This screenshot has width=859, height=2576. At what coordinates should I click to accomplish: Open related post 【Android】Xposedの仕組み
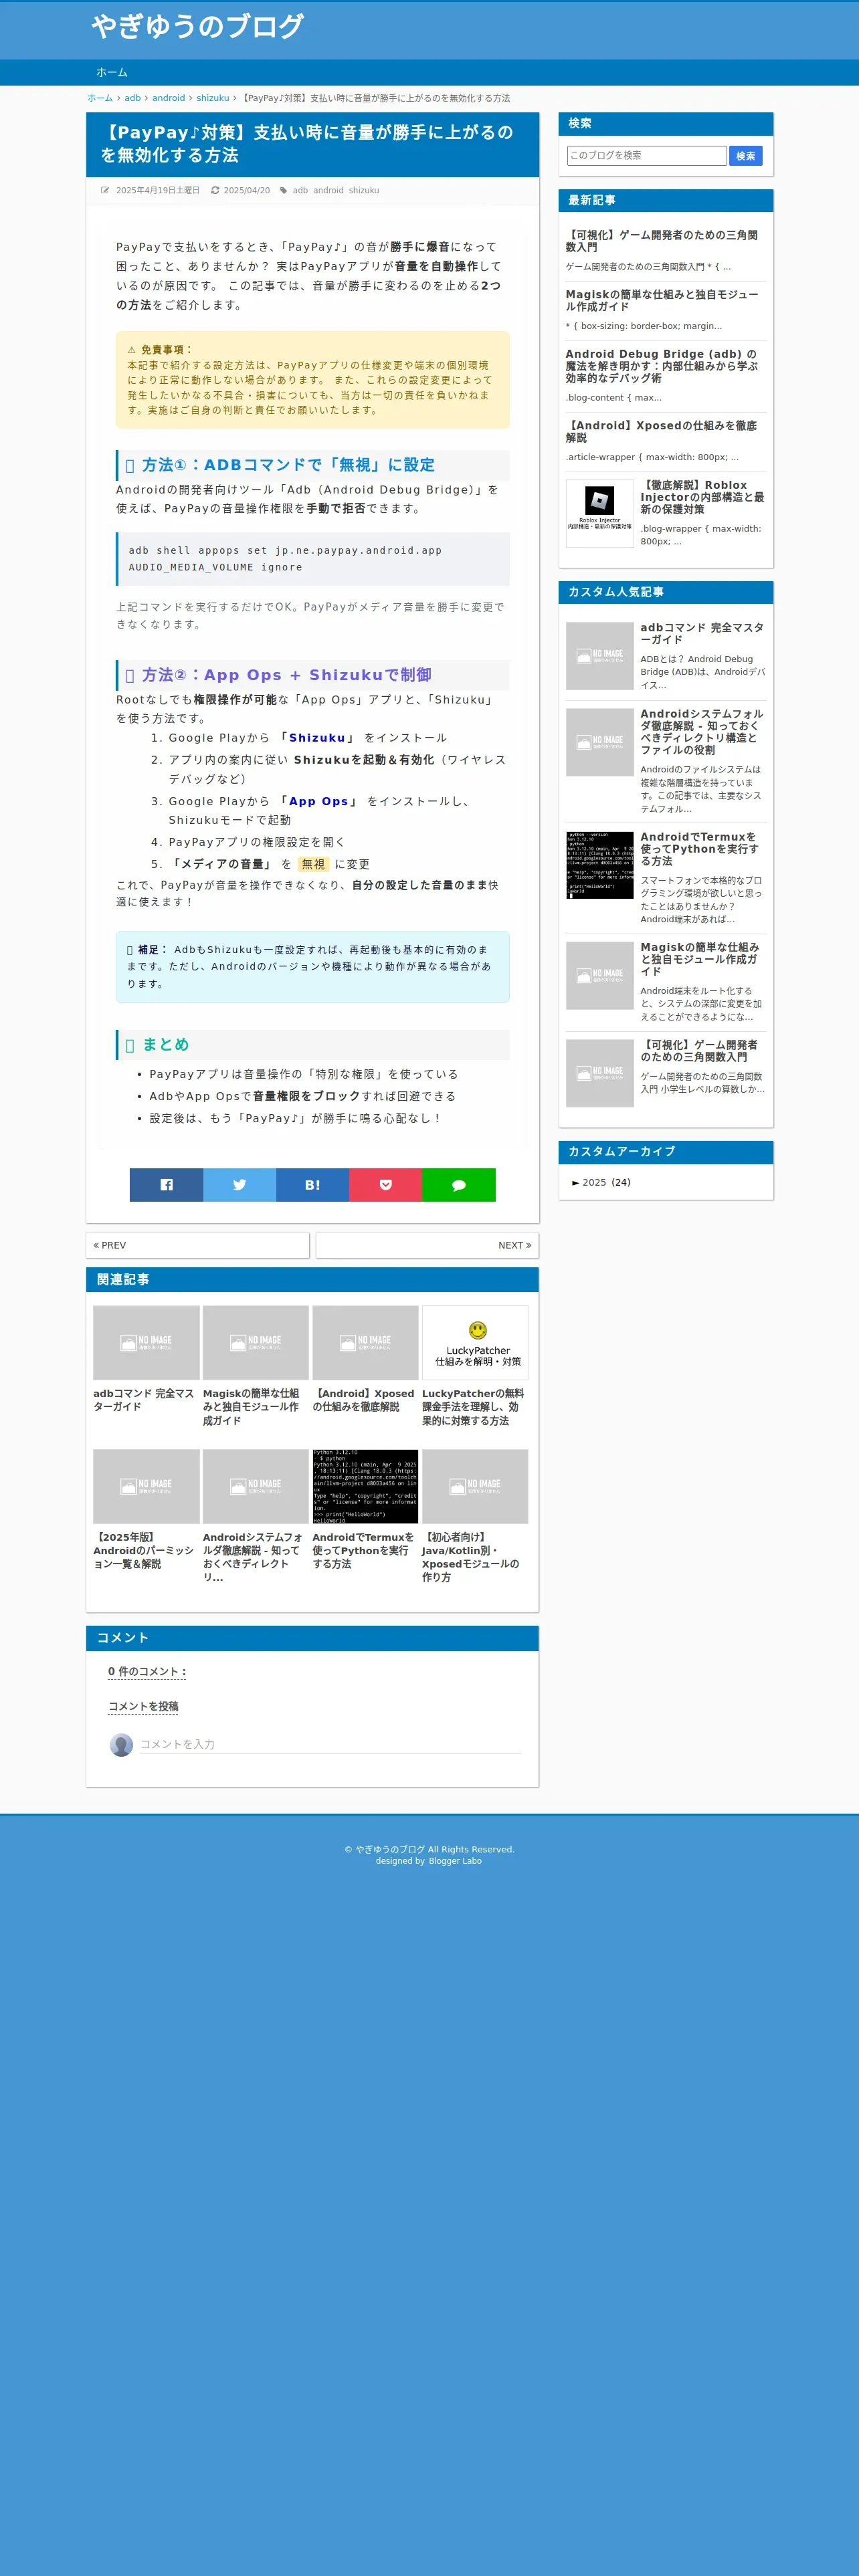364,1400
